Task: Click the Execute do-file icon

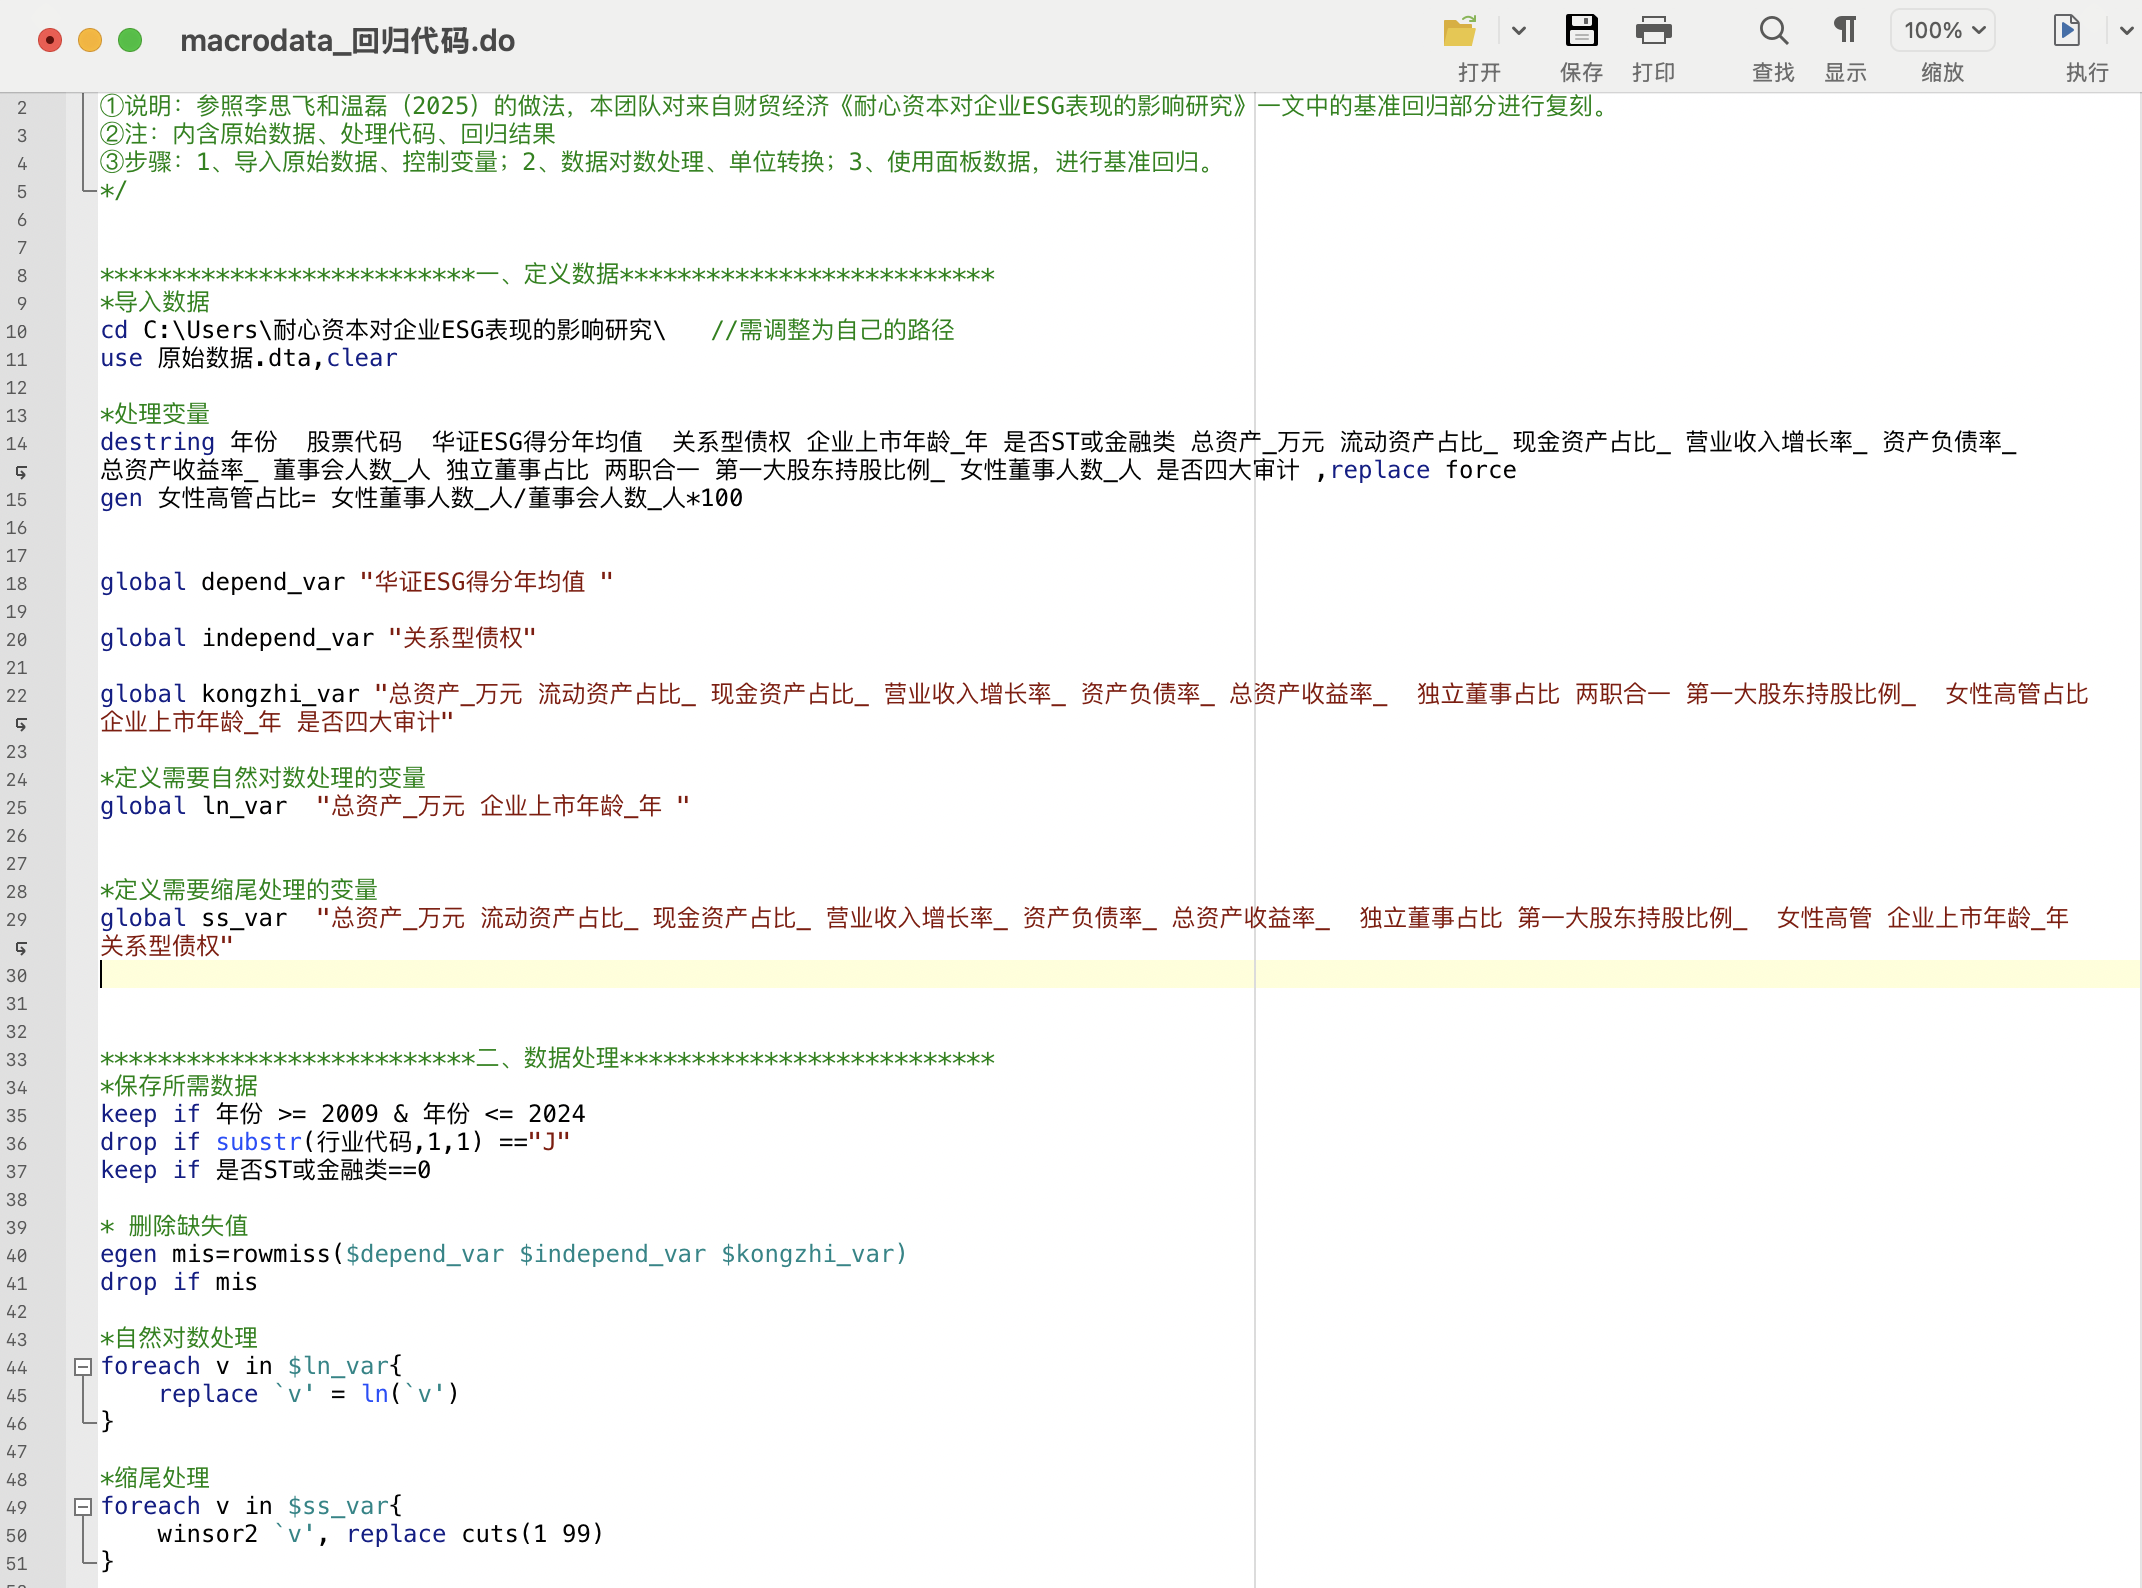Action: tap(2066, 32)
